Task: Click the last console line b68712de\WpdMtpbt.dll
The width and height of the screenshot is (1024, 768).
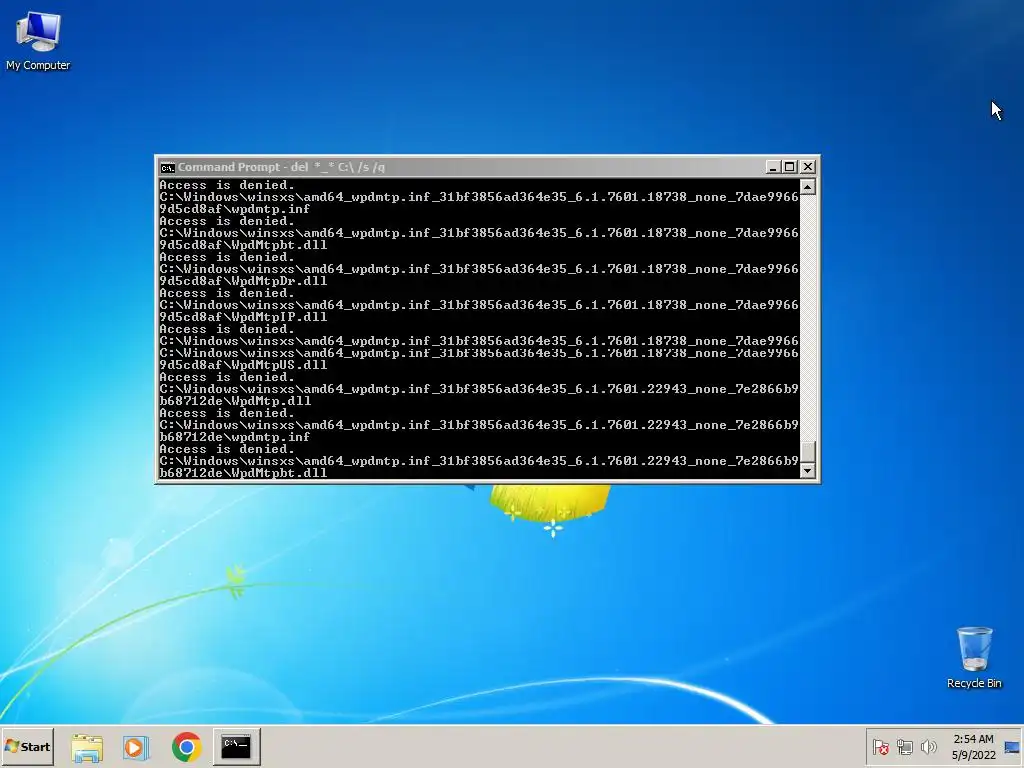Action: (x=243, y=473)
